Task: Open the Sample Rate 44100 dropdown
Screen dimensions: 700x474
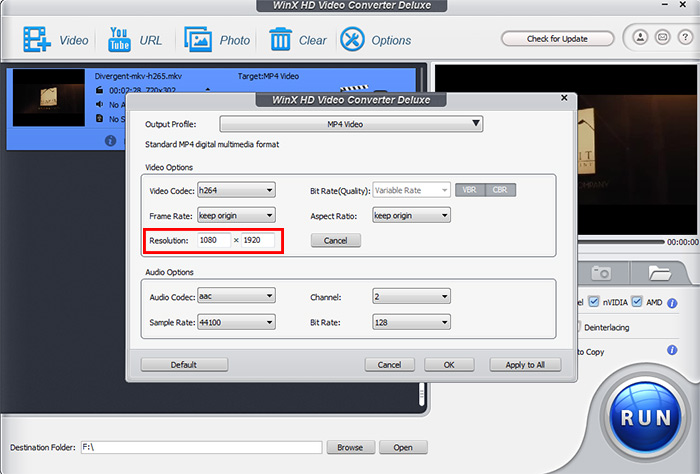Action: point(236,322)
